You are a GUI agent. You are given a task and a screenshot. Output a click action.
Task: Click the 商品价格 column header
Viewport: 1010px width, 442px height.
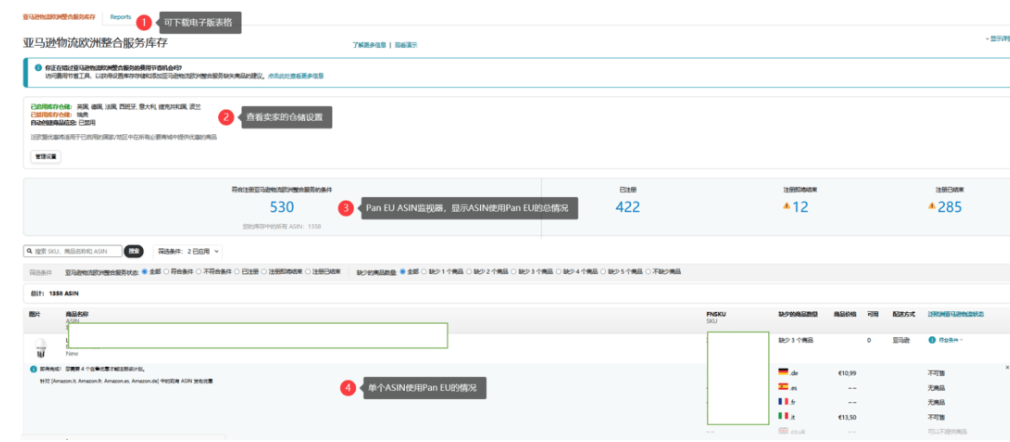tap(845, 314)
